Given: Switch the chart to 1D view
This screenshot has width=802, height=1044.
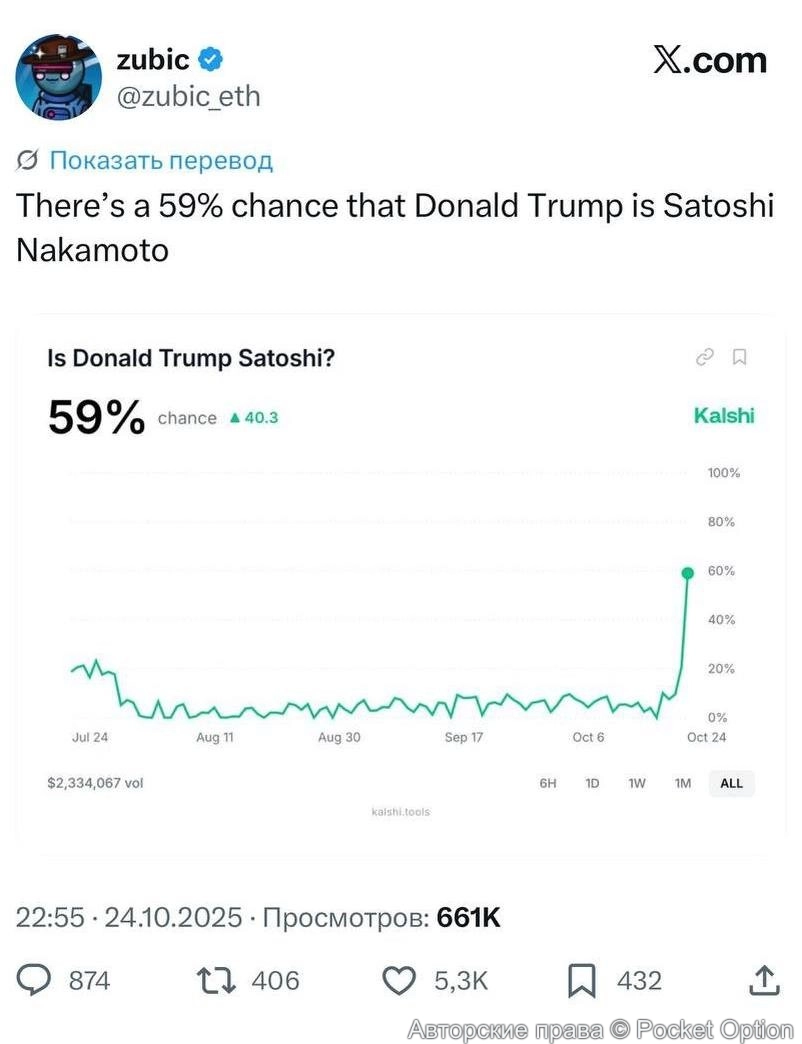Looking at the screenshot, I should [592, 784].
